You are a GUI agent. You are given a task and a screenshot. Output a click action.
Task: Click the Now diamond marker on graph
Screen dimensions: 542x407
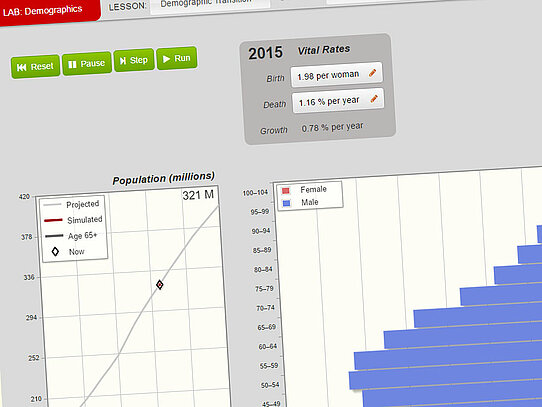159,285
